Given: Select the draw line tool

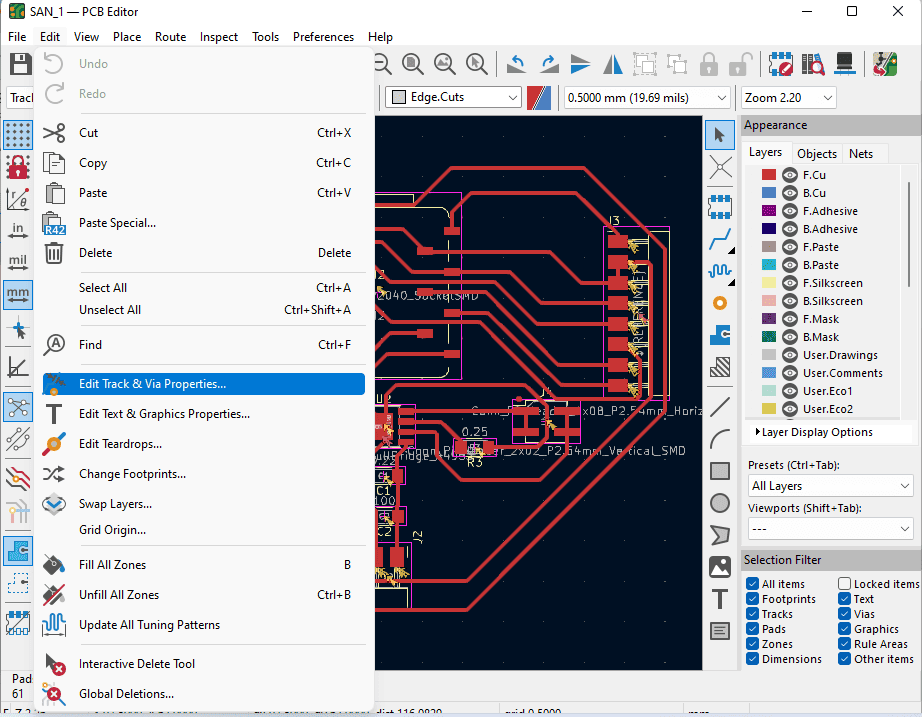Looking at the screenshot, I should [720, 407].
